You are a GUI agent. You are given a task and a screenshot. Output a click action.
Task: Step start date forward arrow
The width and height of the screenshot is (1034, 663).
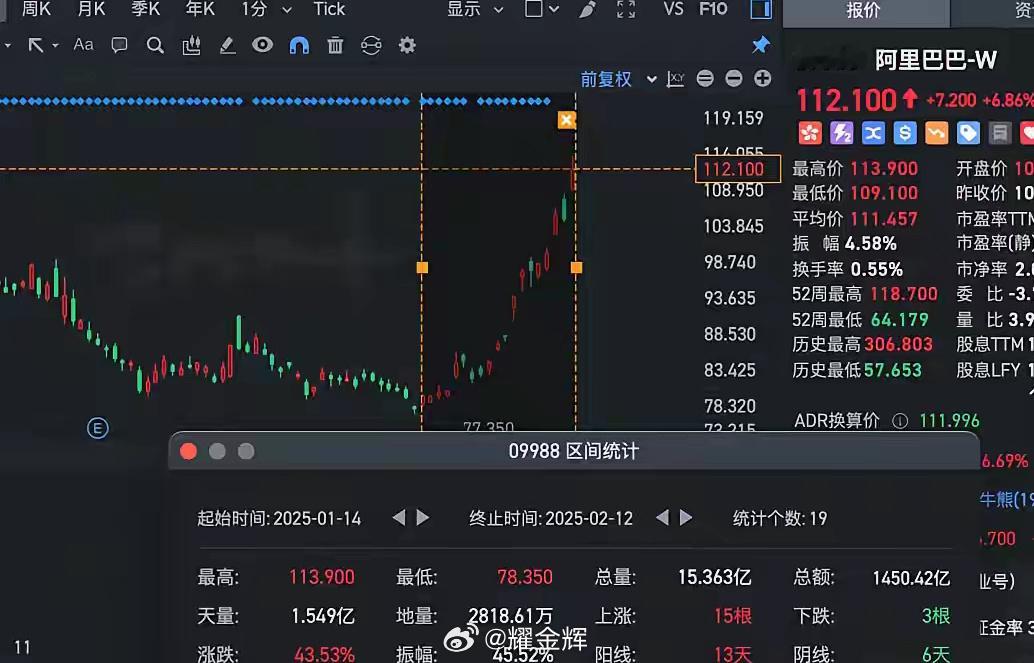click(423, 518)
